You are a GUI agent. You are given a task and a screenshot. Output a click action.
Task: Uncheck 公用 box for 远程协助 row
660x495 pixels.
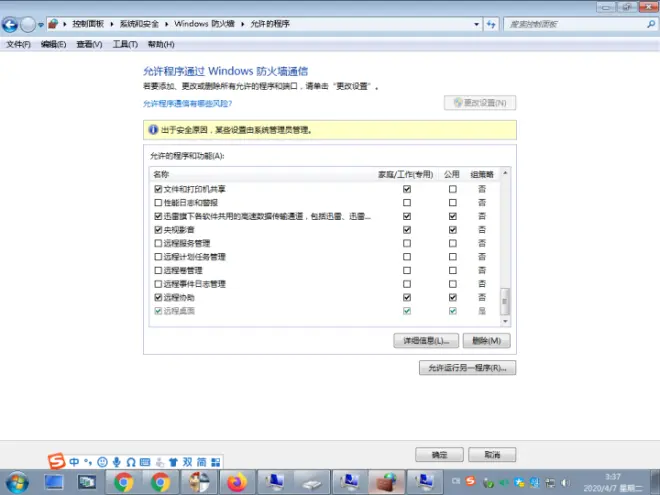[452, 297]
